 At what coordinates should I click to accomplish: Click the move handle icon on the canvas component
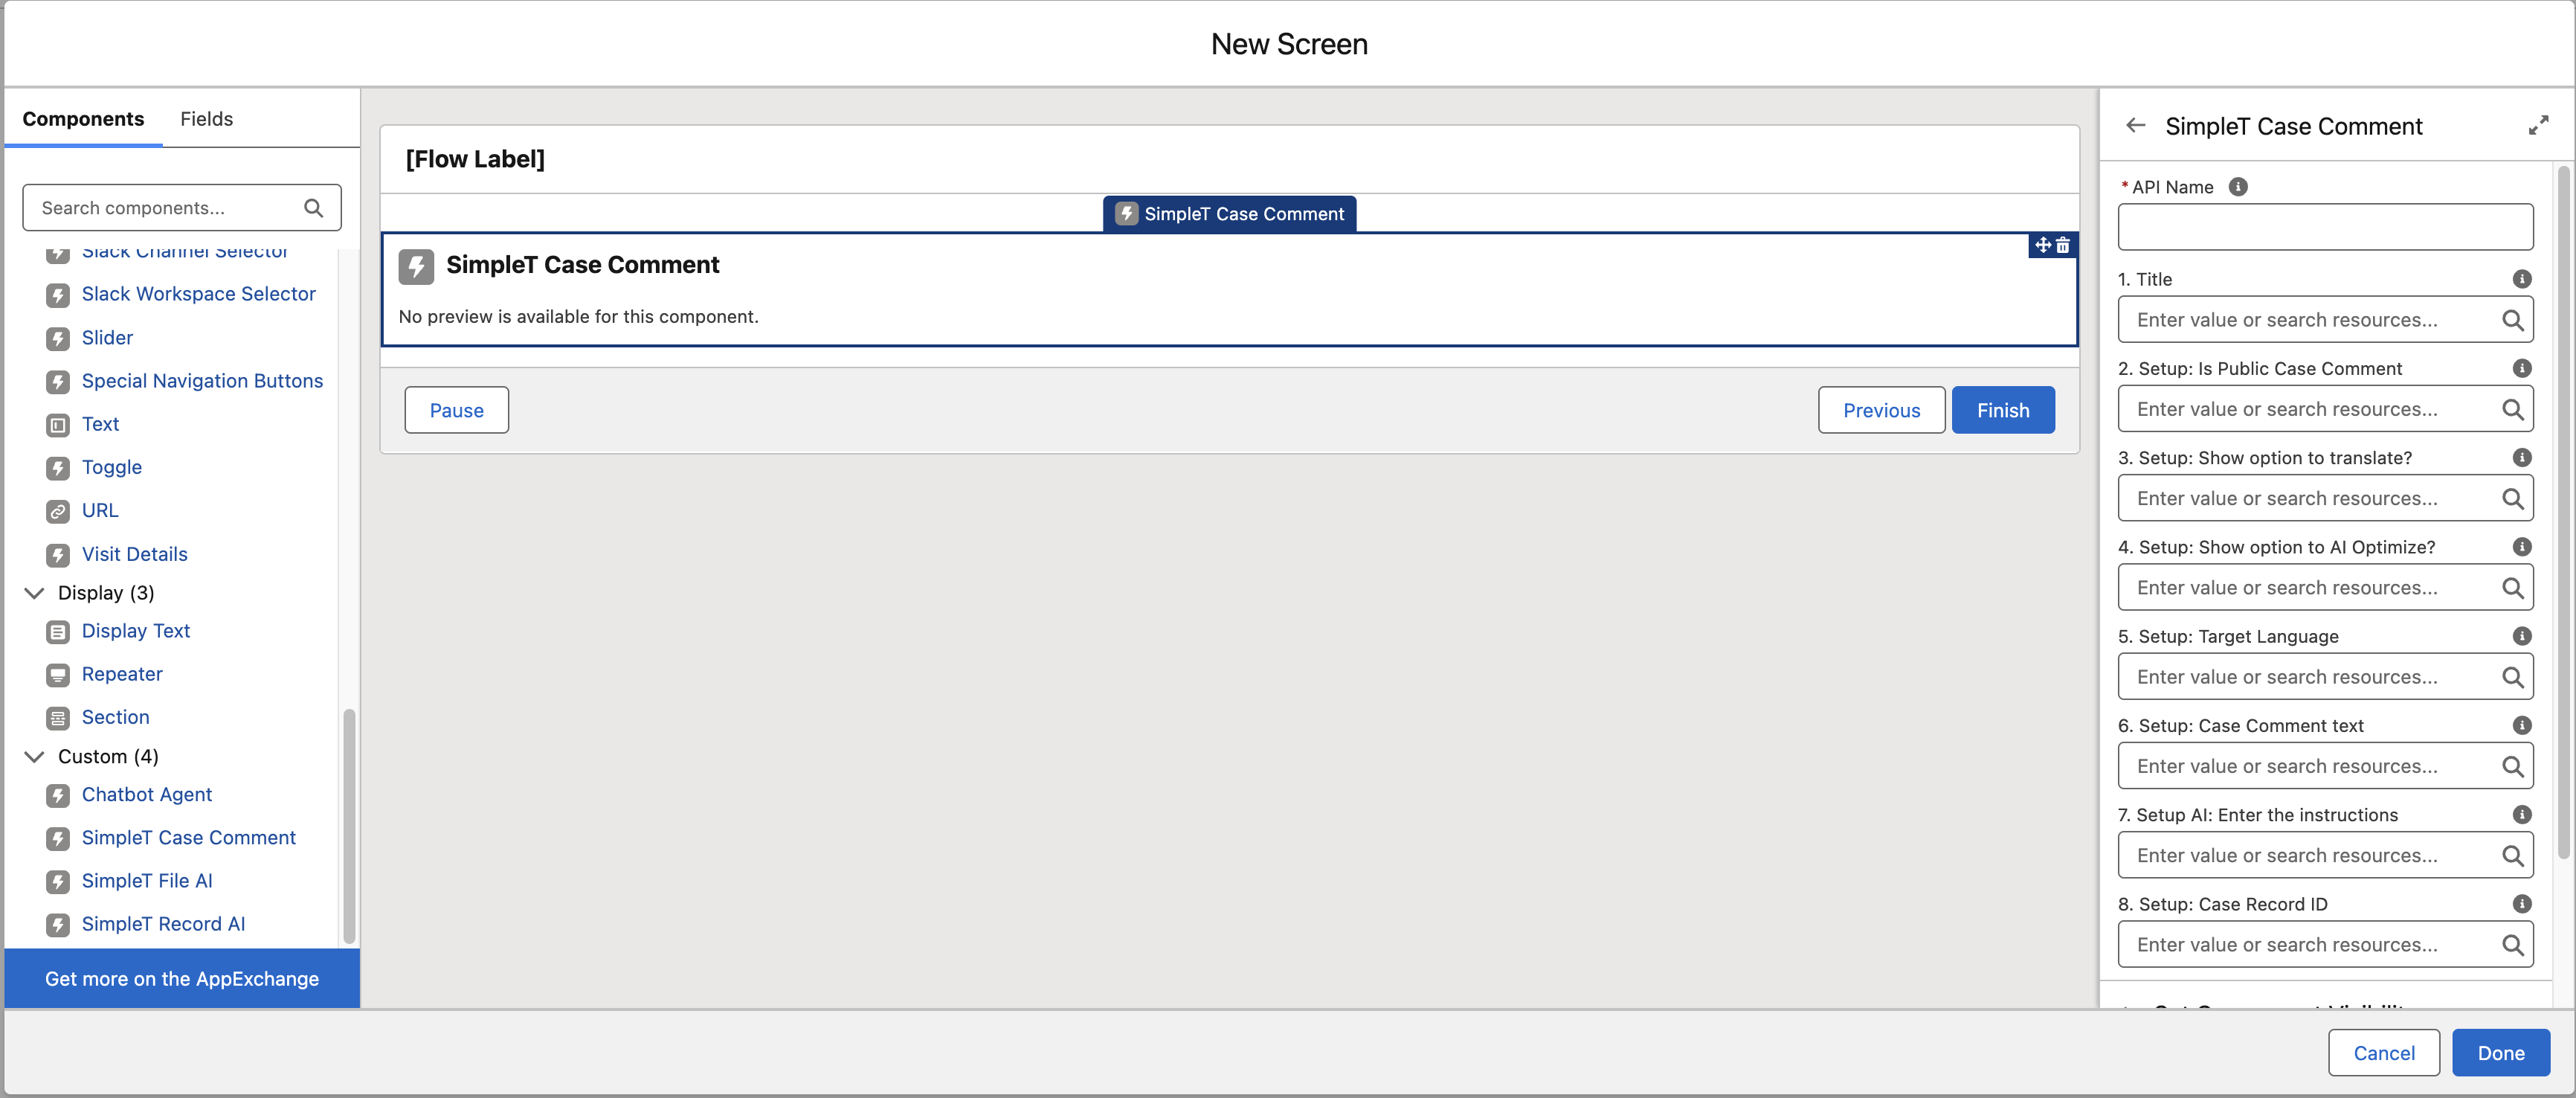click(x=2043, y=245)
